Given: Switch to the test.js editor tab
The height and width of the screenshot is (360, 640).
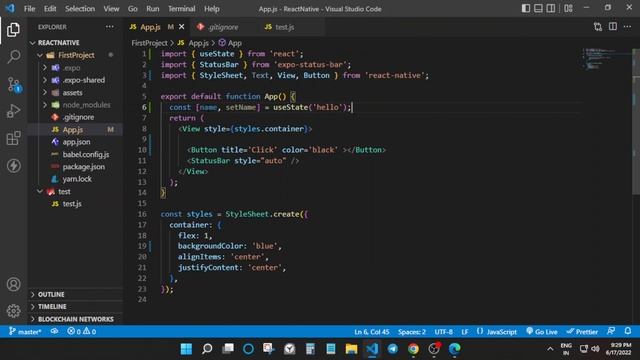Looking at the screenshot, I should (284, 27).
